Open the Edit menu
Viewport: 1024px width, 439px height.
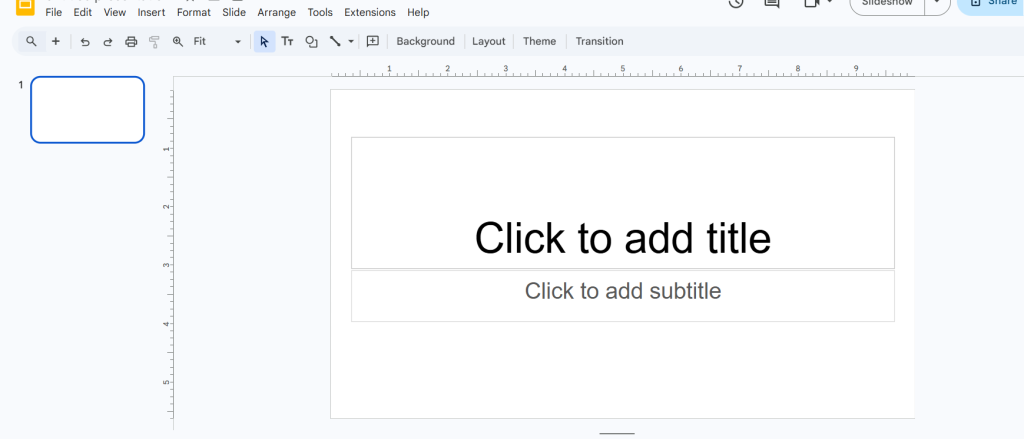(x=82, y=12)
